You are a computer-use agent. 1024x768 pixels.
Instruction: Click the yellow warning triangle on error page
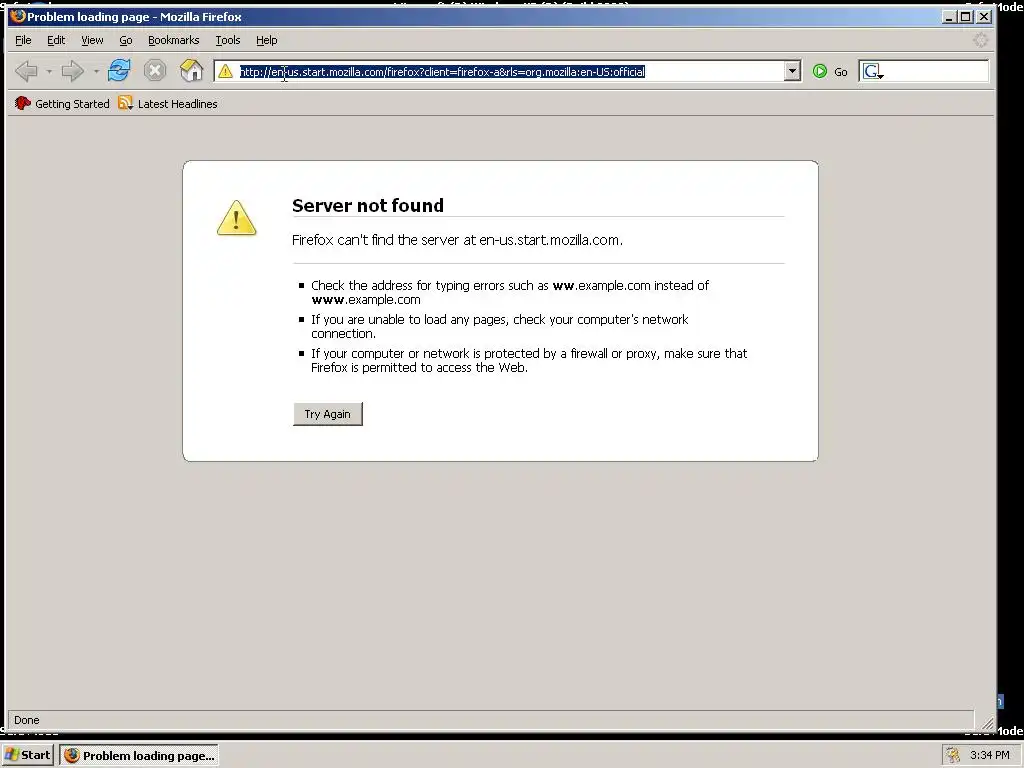pos(236,218)
